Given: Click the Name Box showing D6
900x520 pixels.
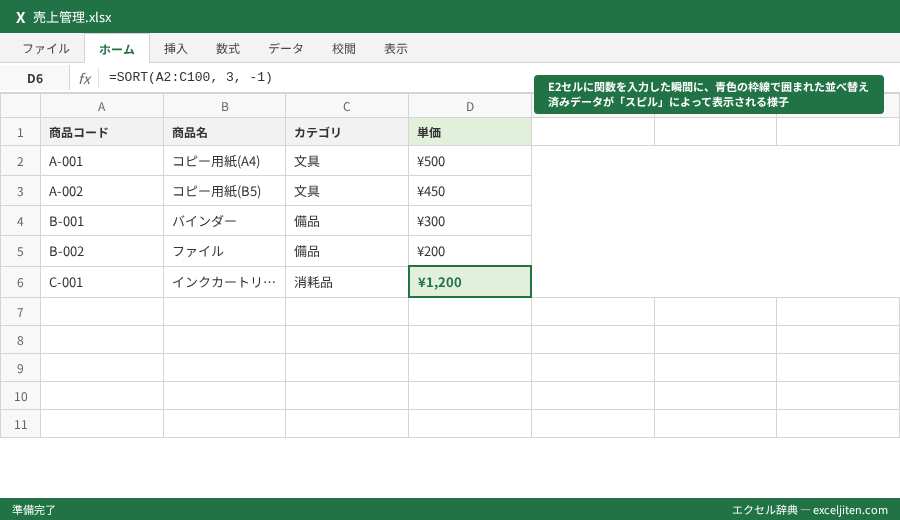Looking at the screenshot, I should click(x=35, y=78).
